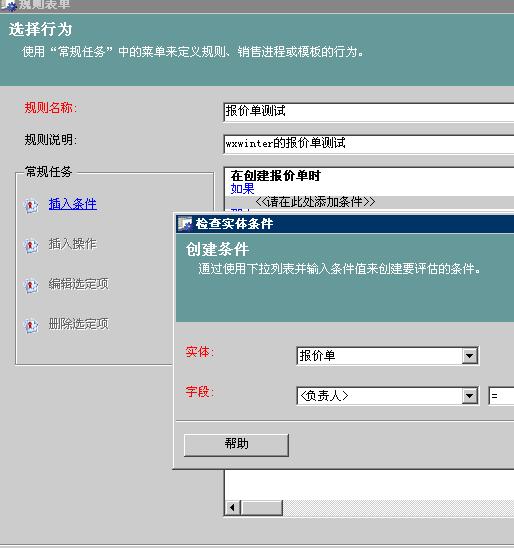Click the 规则表单 window title icon
Viewport: 514px width, 548px height.
click(8, 5)
